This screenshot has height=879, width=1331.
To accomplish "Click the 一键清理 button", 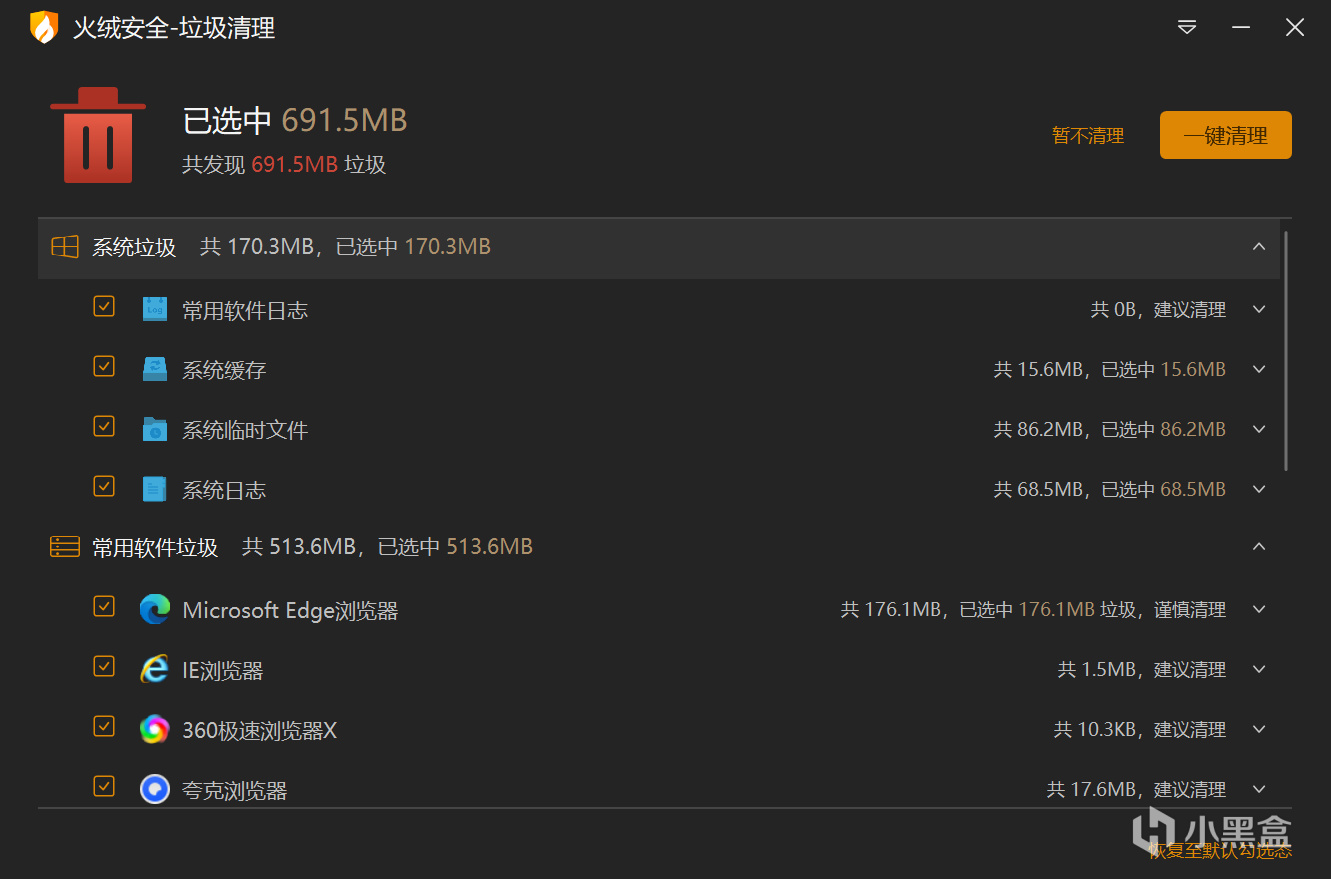I will click(x=1225, y=135).
